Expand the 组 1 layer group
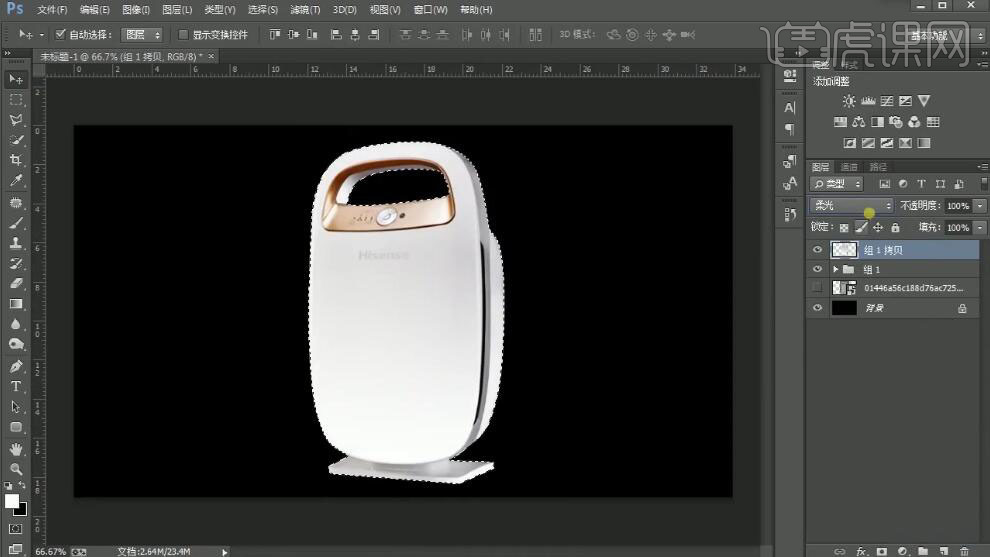 (835, 269)
